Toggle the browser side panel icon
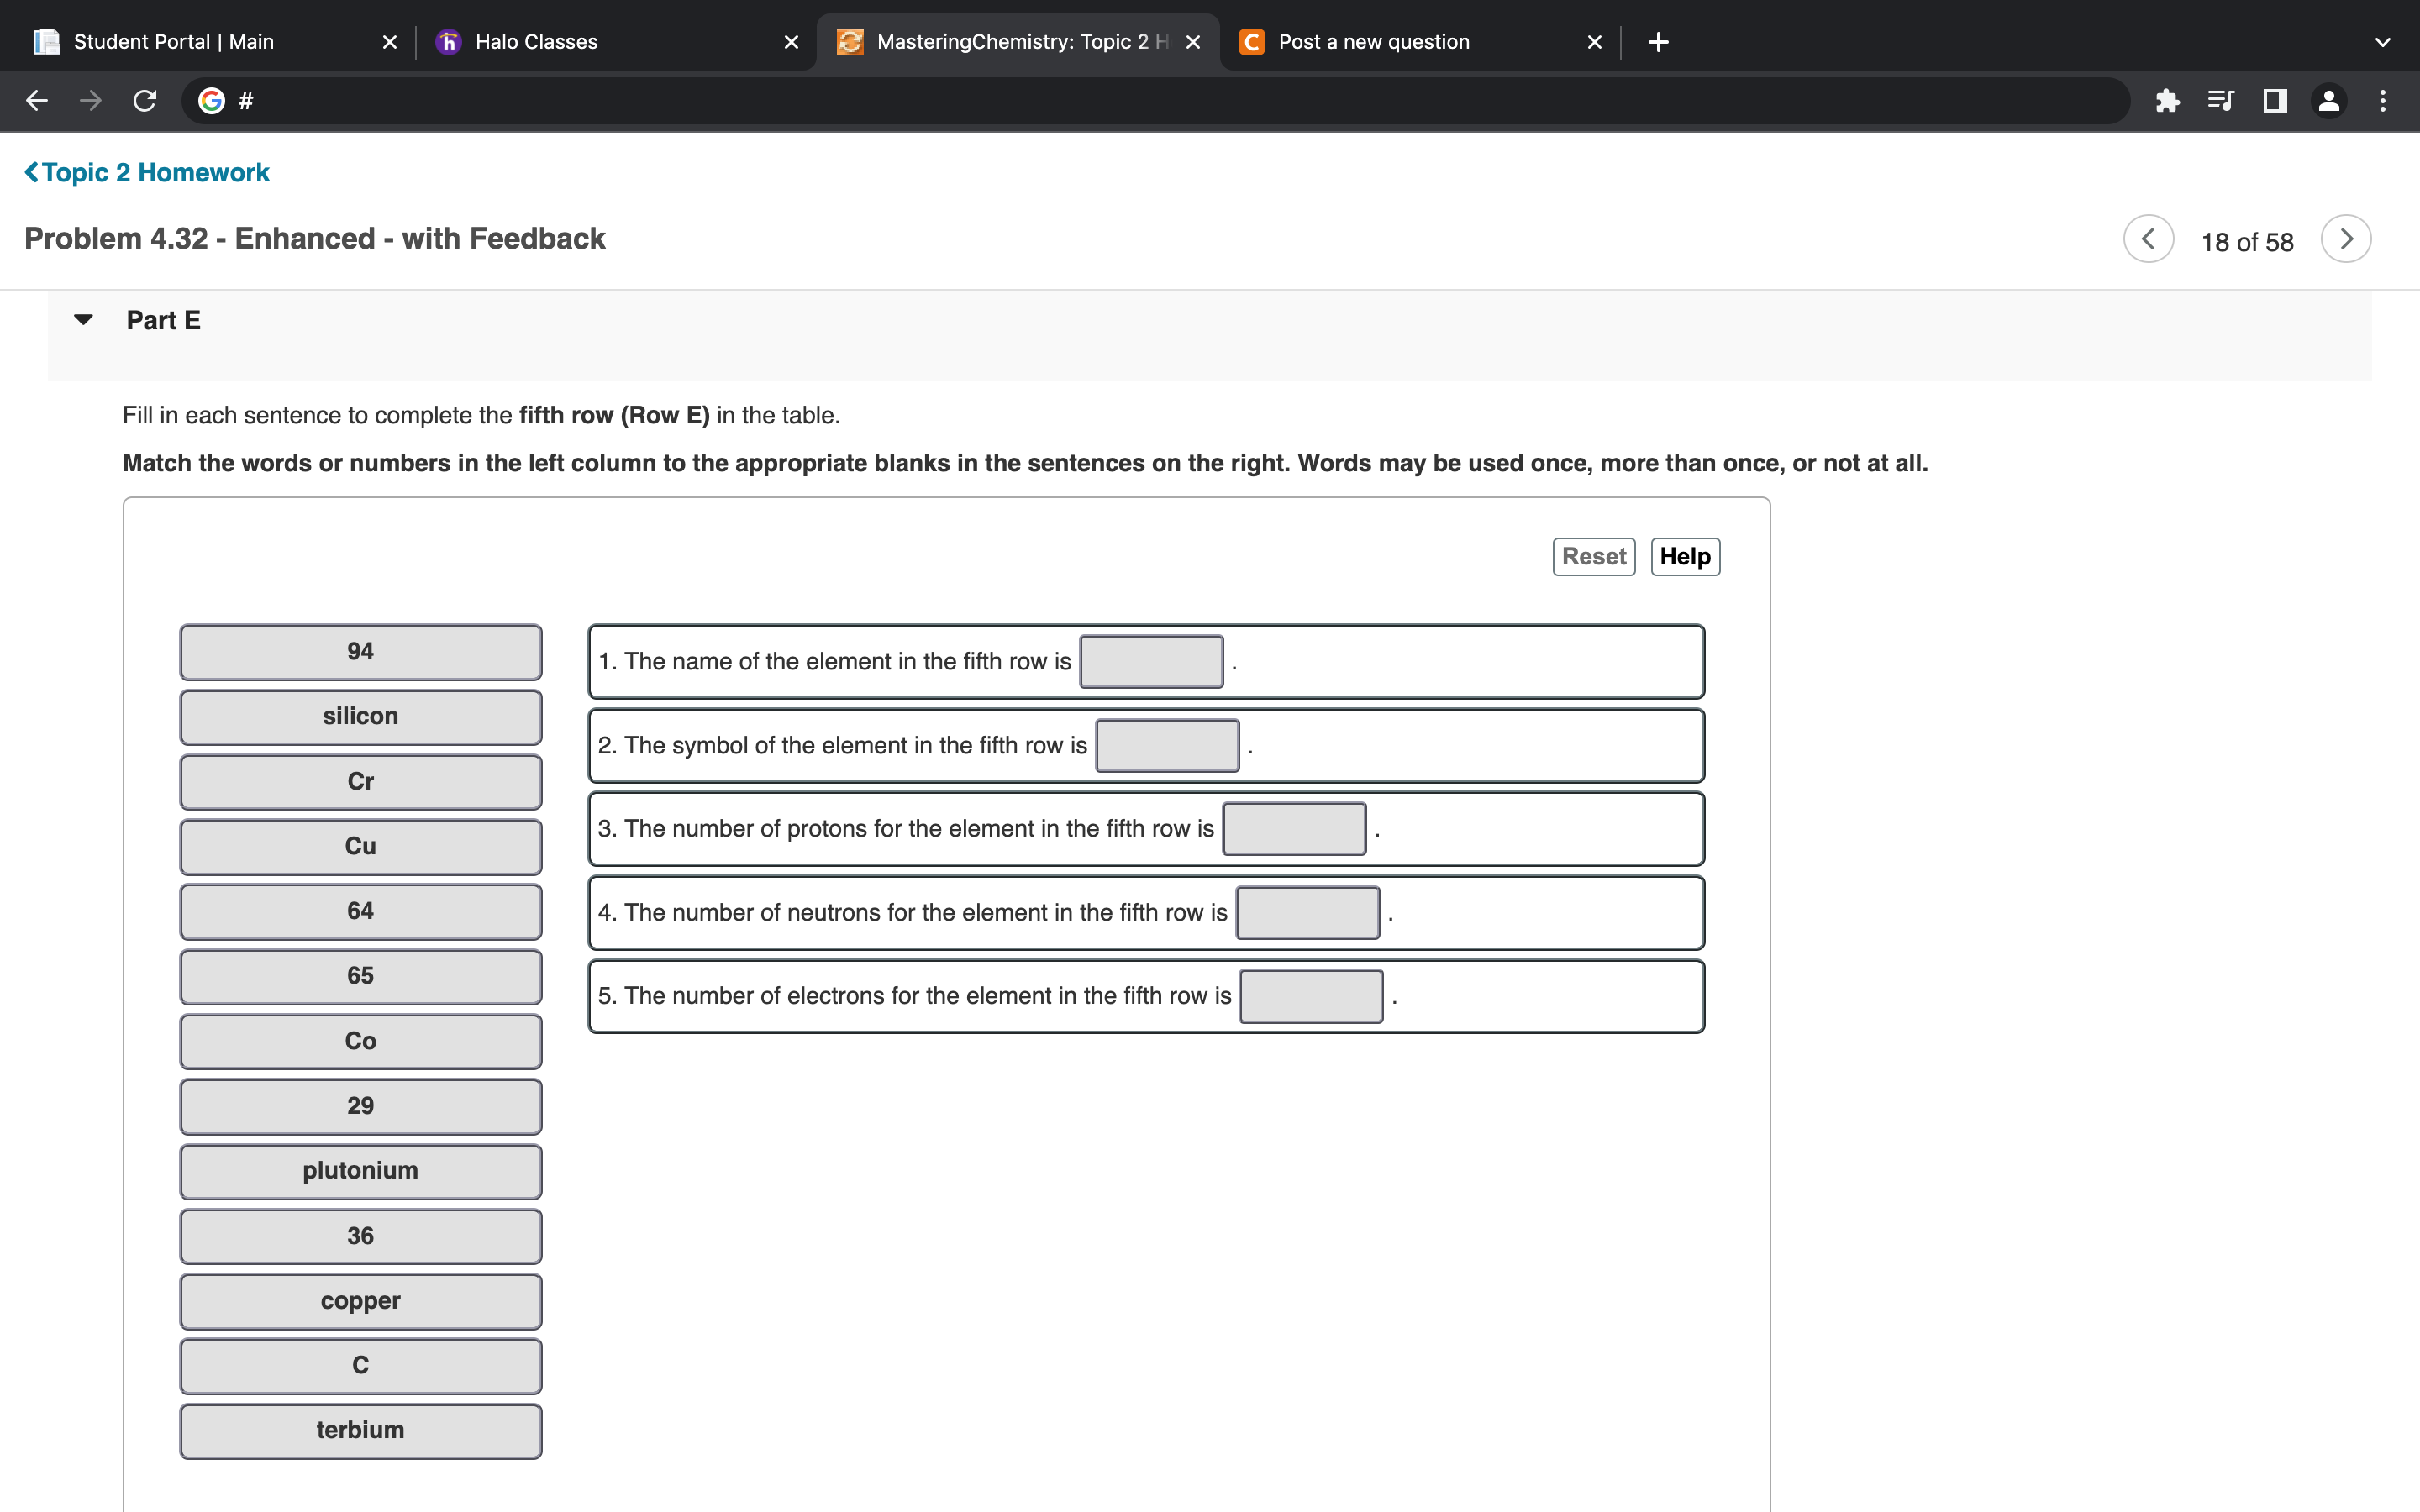The width and height of the screenshot is (2420, 1512). 2275,101
